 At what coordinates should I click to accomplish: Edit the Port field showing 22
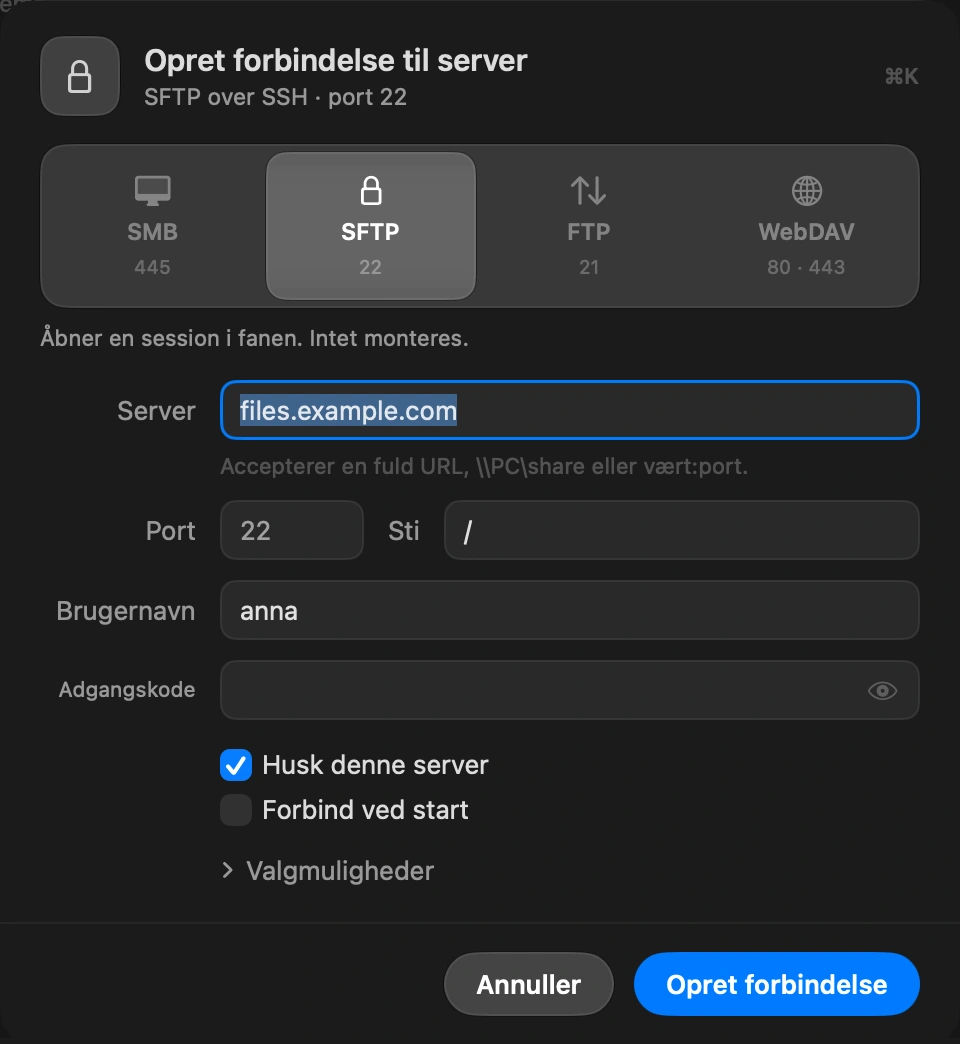(292, 531)
